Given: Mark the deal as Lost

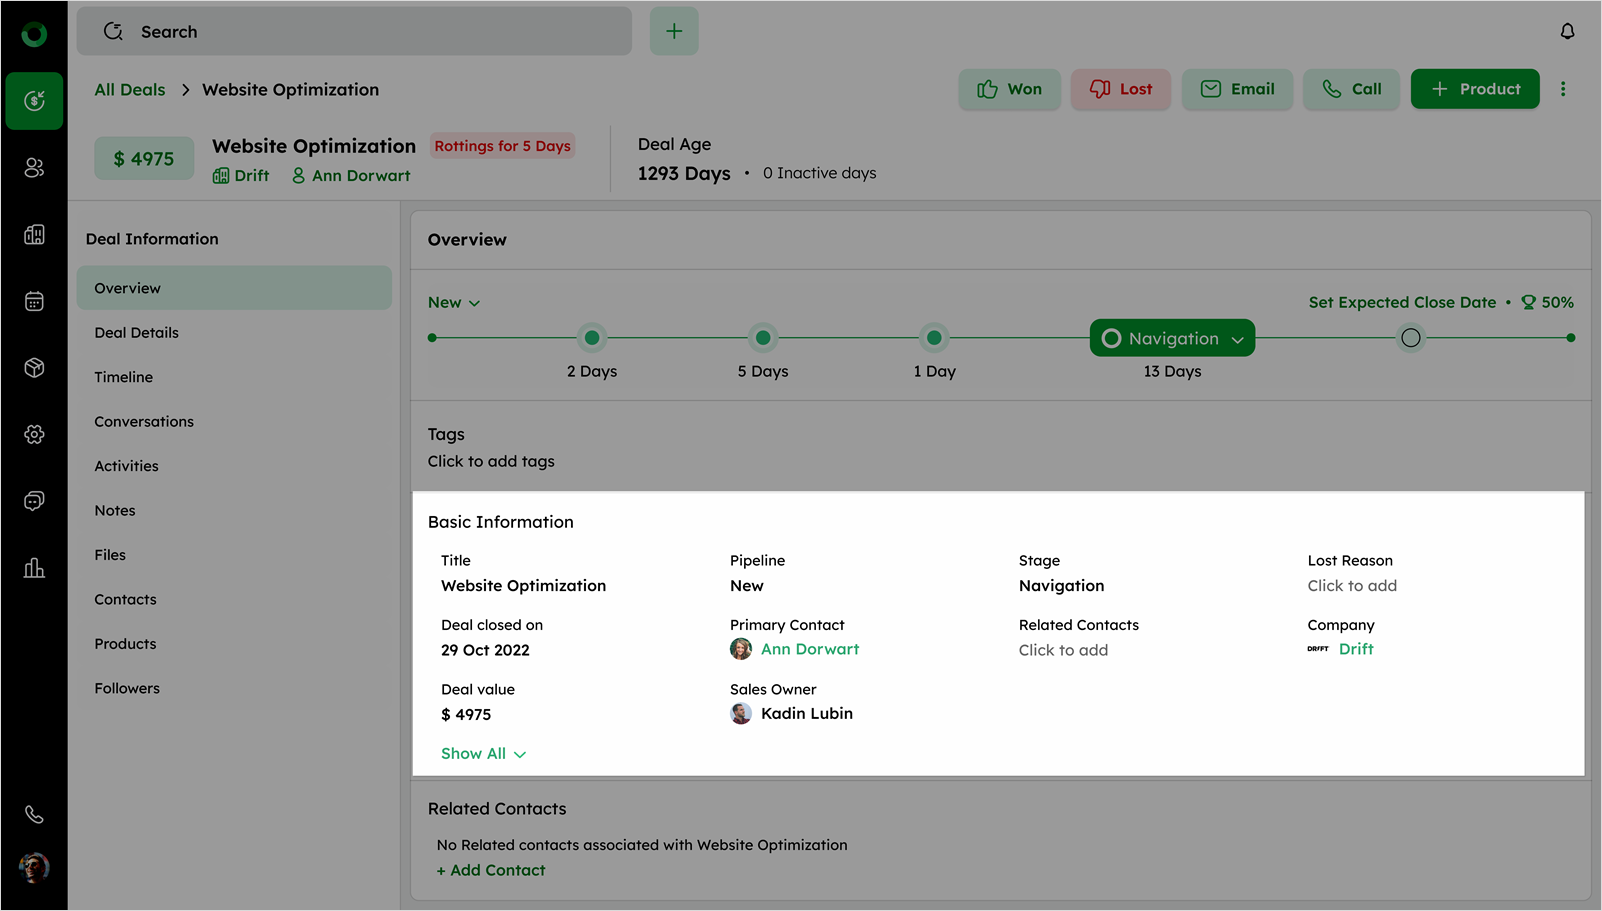Looking at the screenshot, I should click(1120, 89).
